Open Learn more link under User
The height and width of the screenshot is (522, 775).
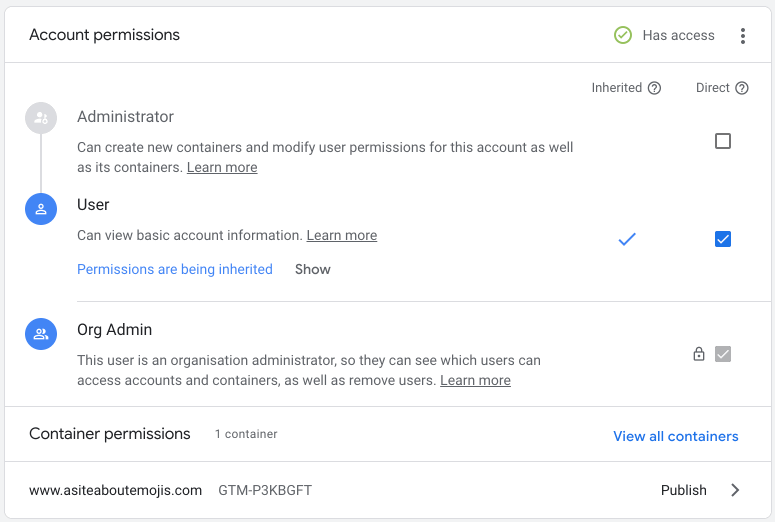click(341, 236)
